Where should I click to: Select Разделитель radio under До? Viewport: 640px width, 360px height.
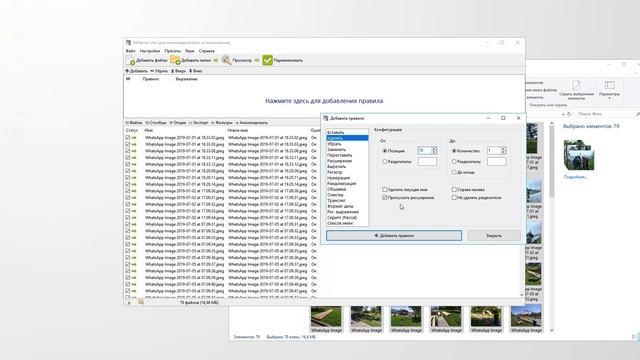pyautogui.click(x=454, y=162)
